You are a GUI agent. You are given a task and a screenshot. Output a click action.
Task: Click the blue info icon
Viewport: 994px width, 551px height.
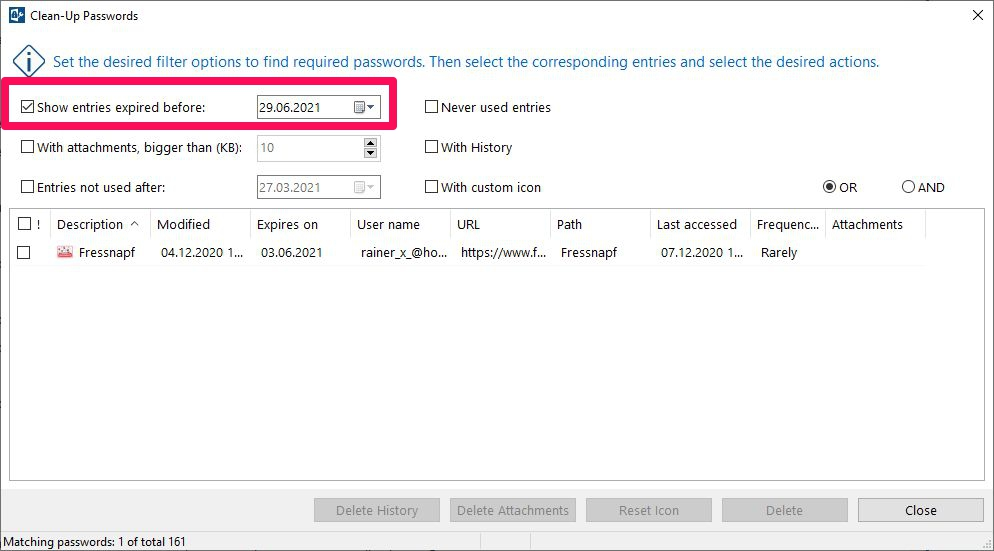pos(29,62)
